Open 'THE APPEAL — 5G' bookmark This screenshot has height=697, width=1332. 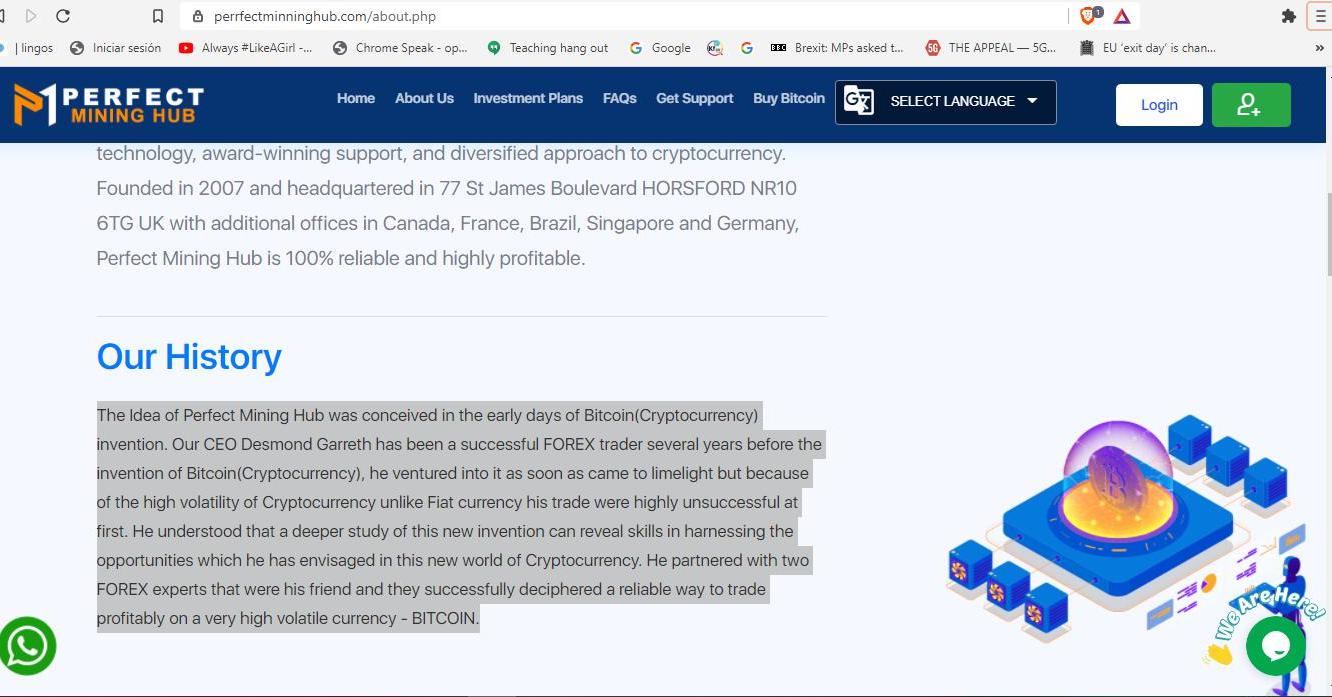coord(990,47)
